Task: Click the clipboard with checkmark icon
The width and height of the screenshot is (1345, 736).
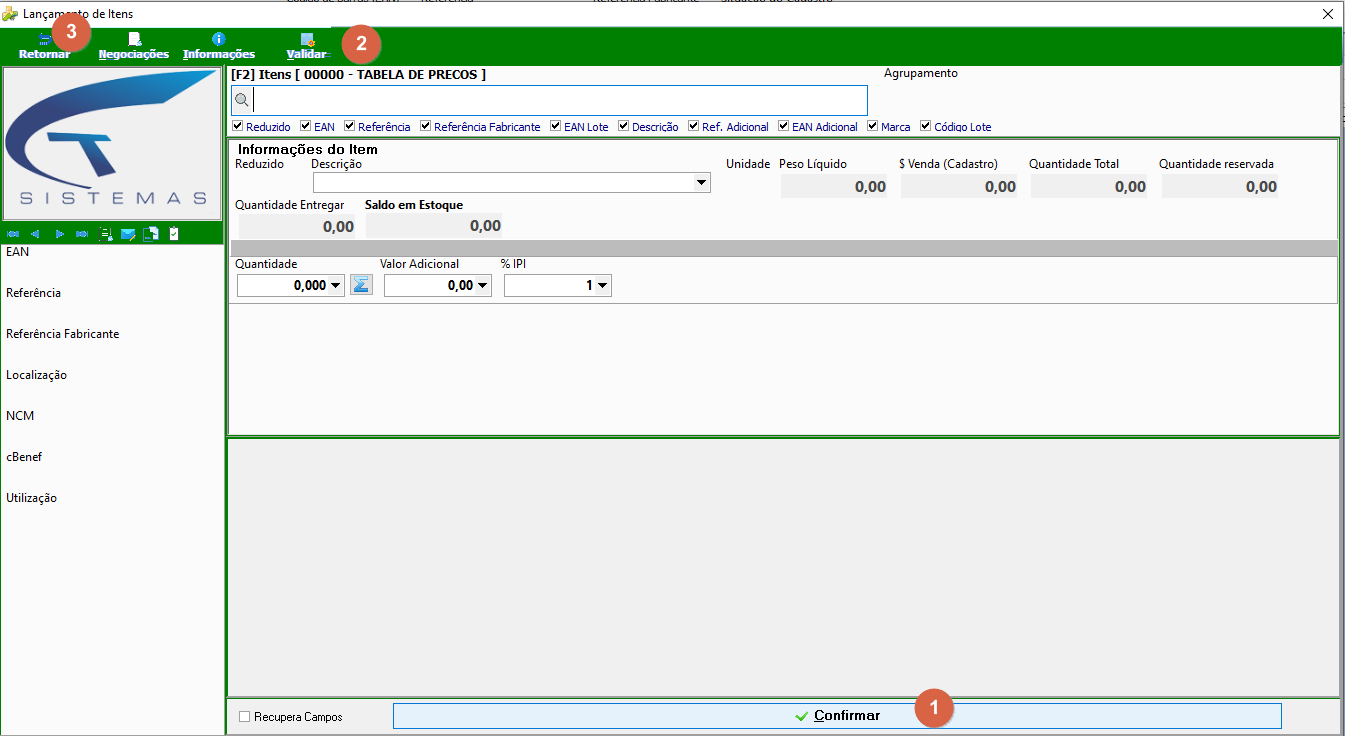Action: click(174, 234)
